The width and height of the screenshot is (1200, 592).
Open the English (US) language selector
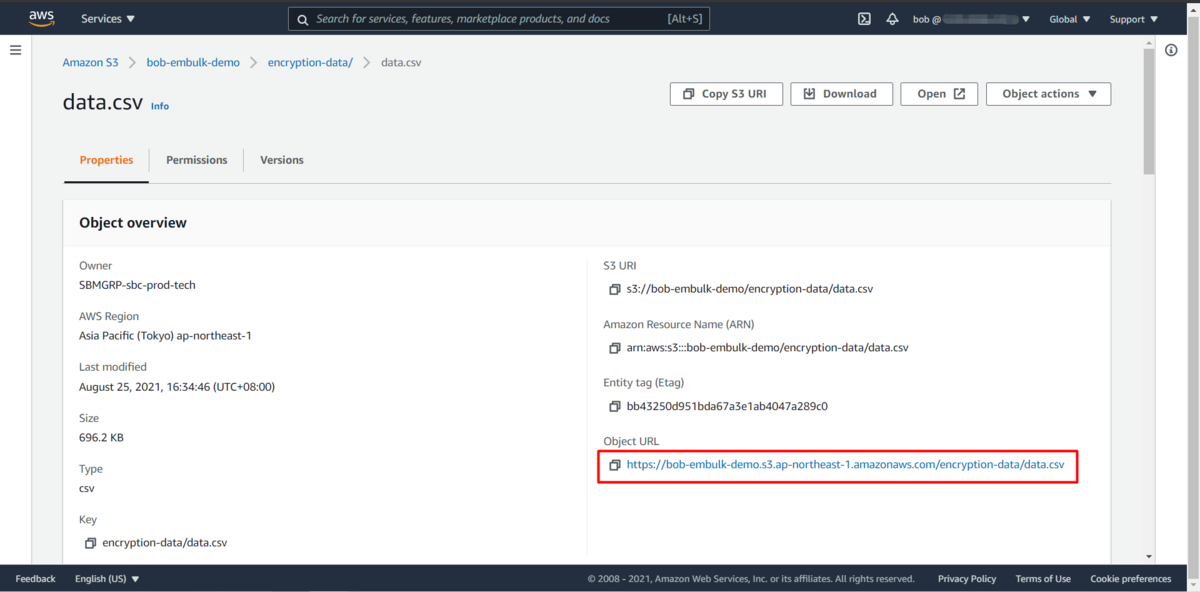pyautogui.click(x=107, y=579)
